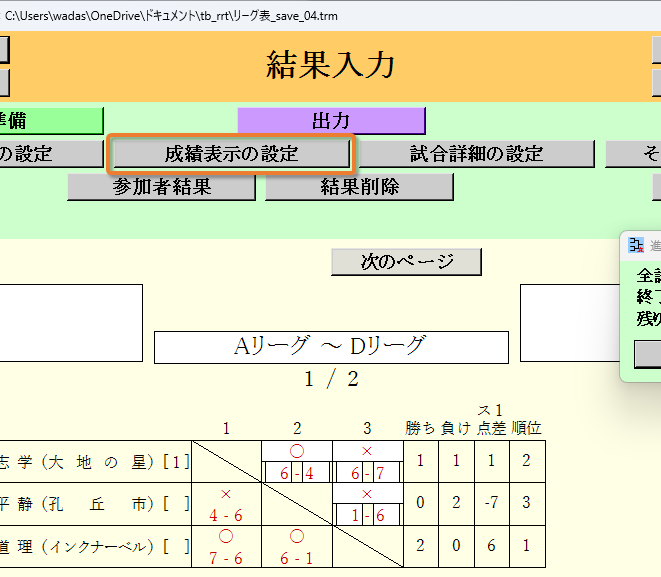
Task: Click the 参加者結果 button
Action: pos(161,187)
